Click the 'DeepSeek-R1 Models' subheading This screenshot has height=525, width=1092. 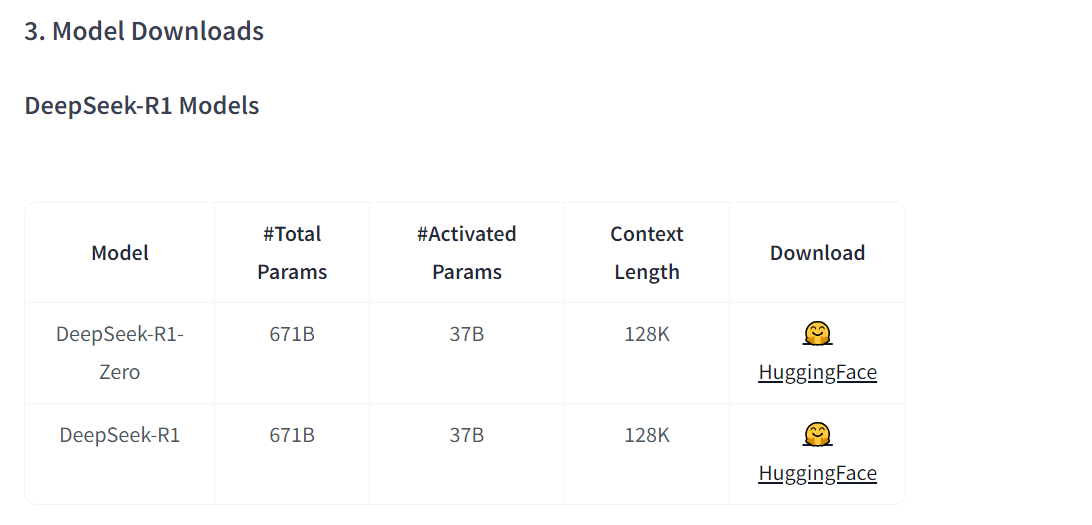pos(142,106)
